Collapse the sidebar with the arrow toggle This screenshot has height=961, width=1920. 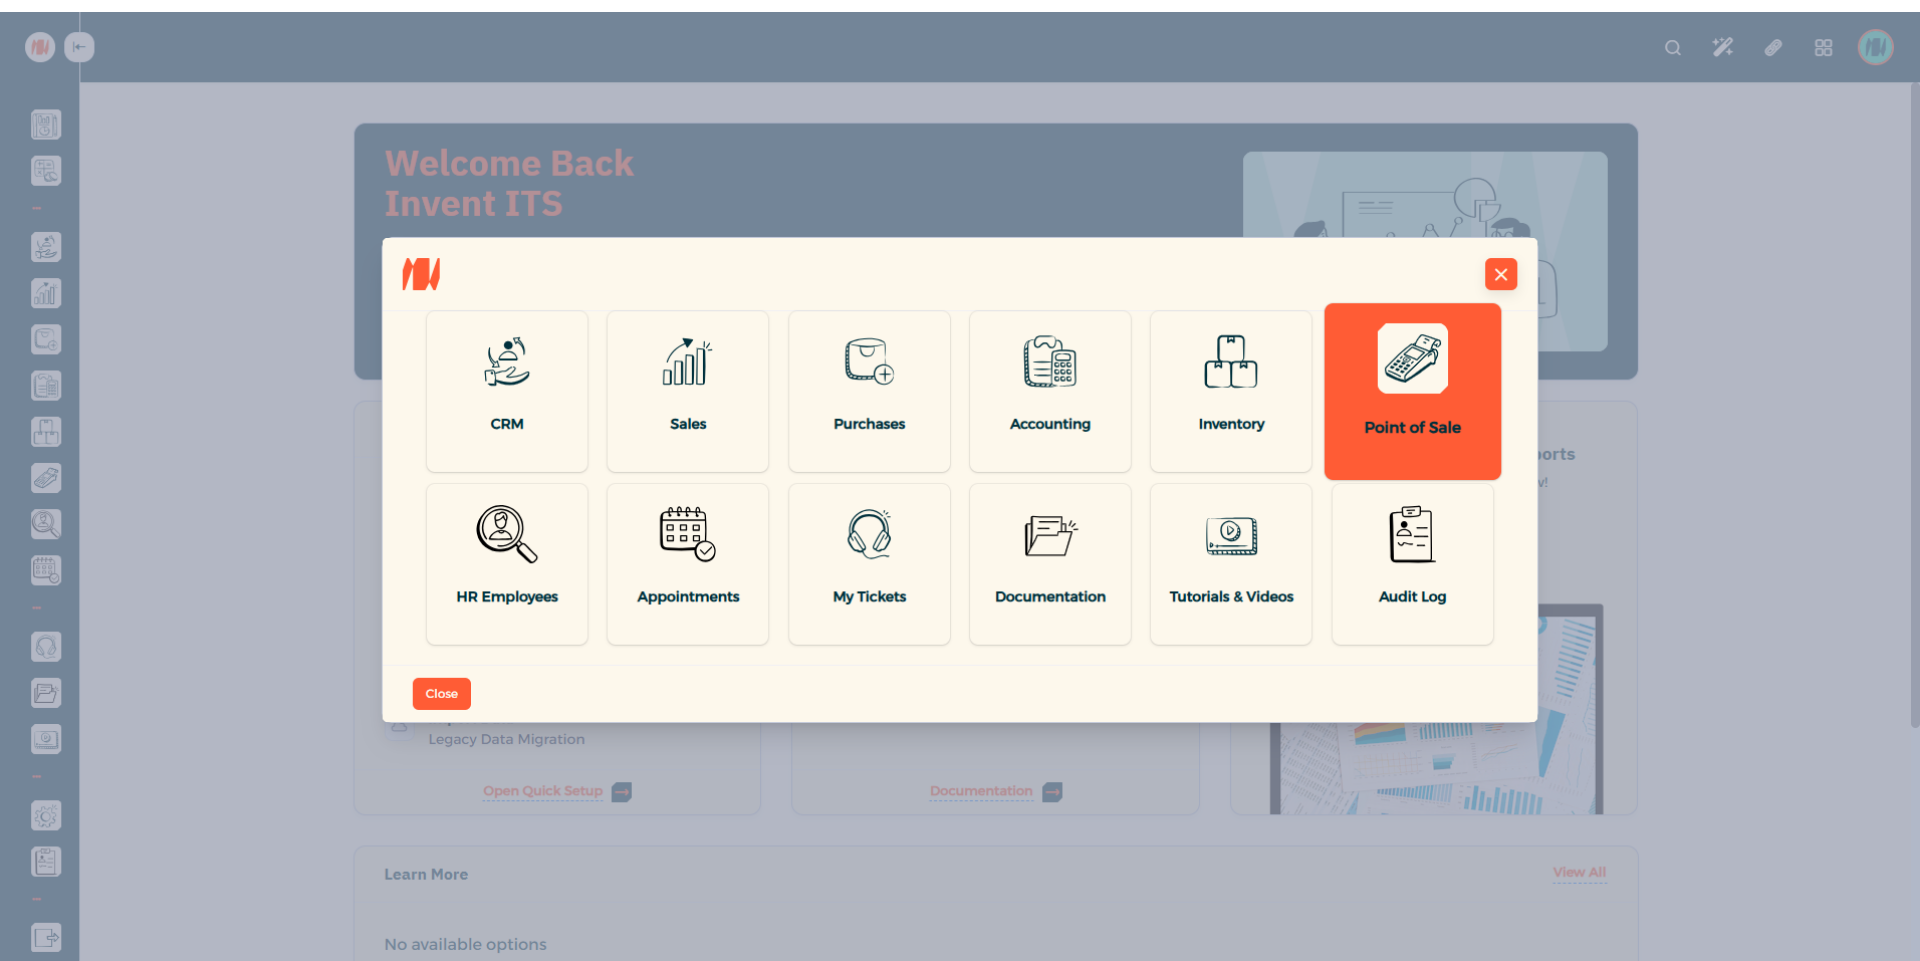pyautogui.click(x=79, y=47)
